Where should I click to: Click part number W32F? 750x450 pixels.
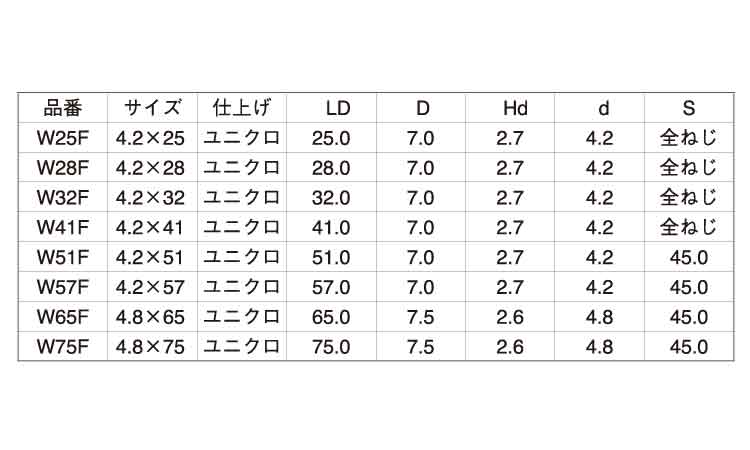63,198
